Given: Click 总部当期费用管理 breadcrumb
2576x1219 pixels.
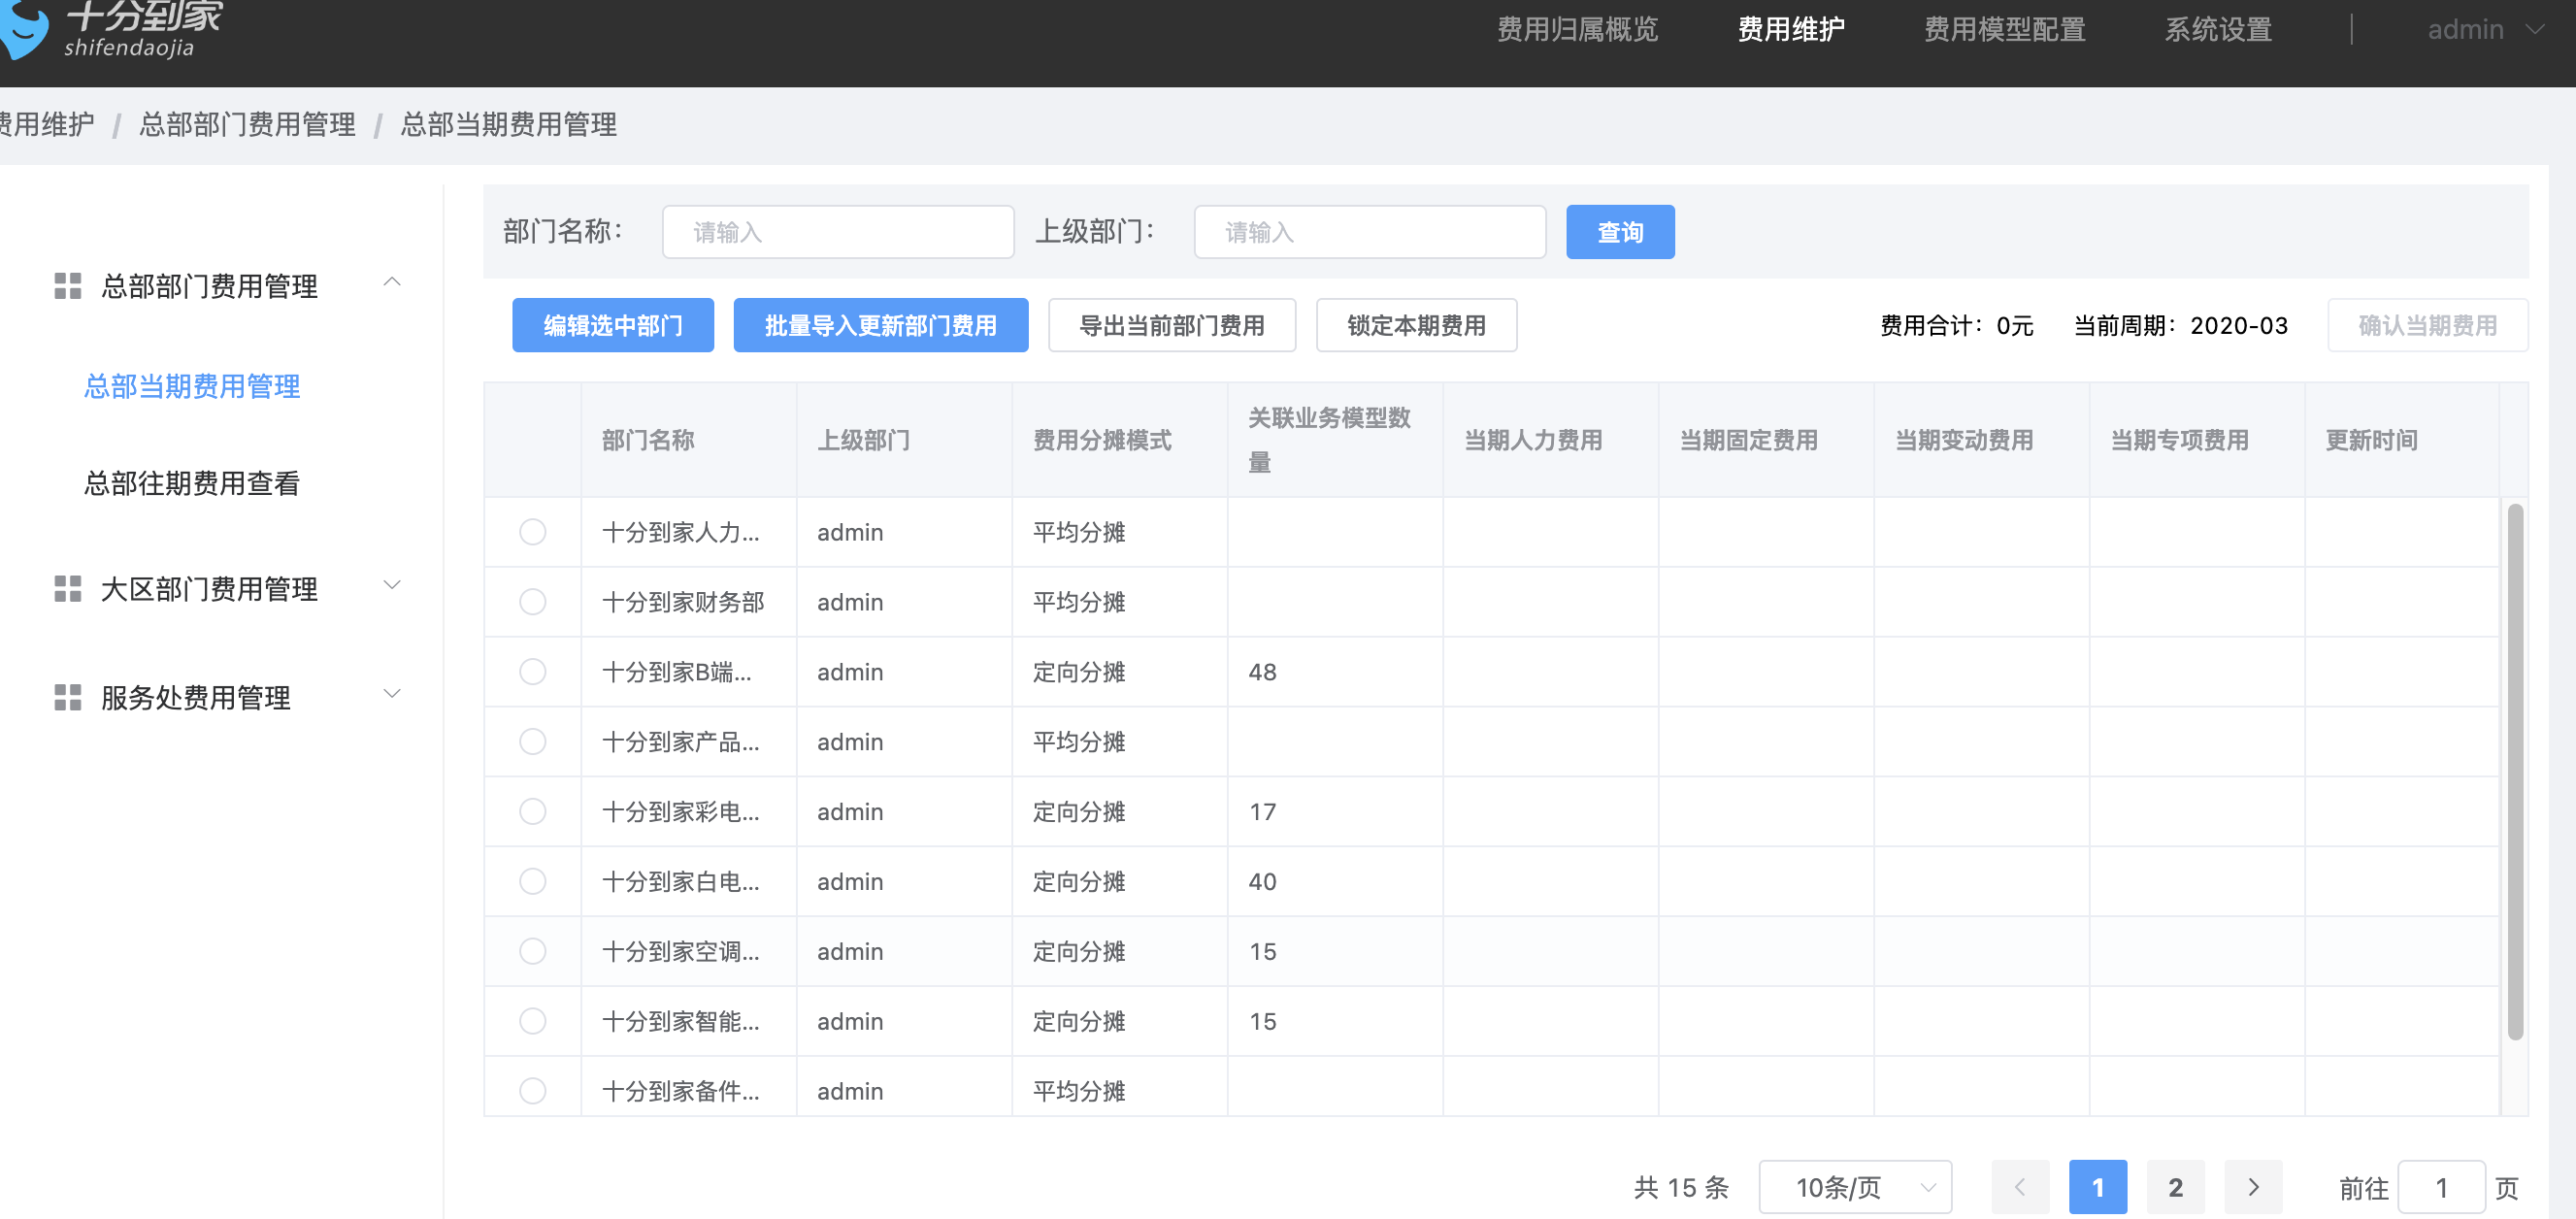Looking at the screenshot, I should click(x=508, y=124).
